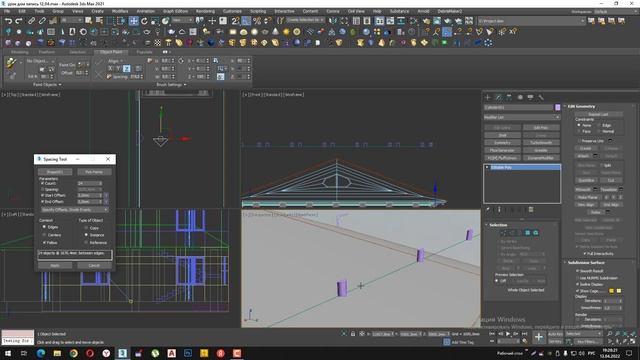Switch to the Motion command panel tab
Screen dimensions: 640x360
(x=520, y=98)
